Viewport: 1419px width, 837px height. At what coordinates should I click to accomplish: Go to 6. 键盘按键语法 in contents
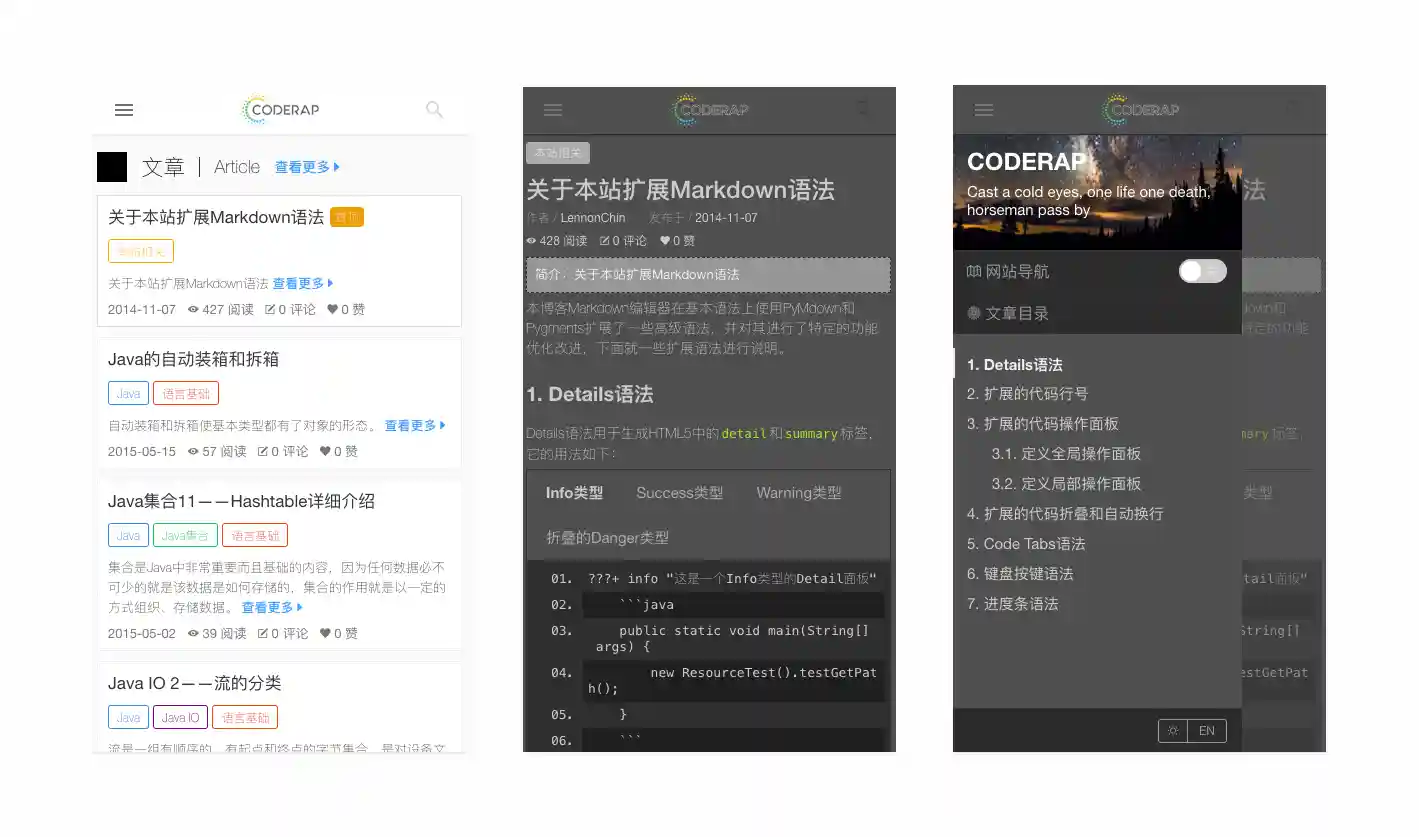pyautogui.click(x=1020, y=574)
